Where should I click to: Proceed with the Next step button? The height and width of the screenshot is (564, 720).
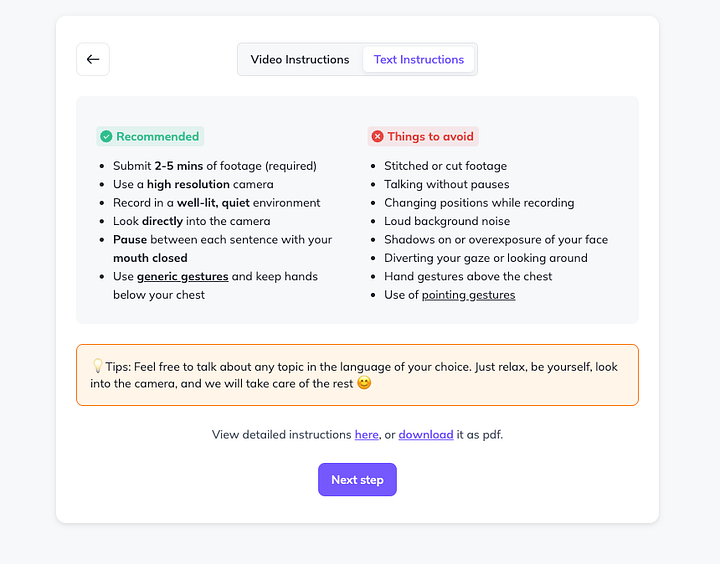357,479
